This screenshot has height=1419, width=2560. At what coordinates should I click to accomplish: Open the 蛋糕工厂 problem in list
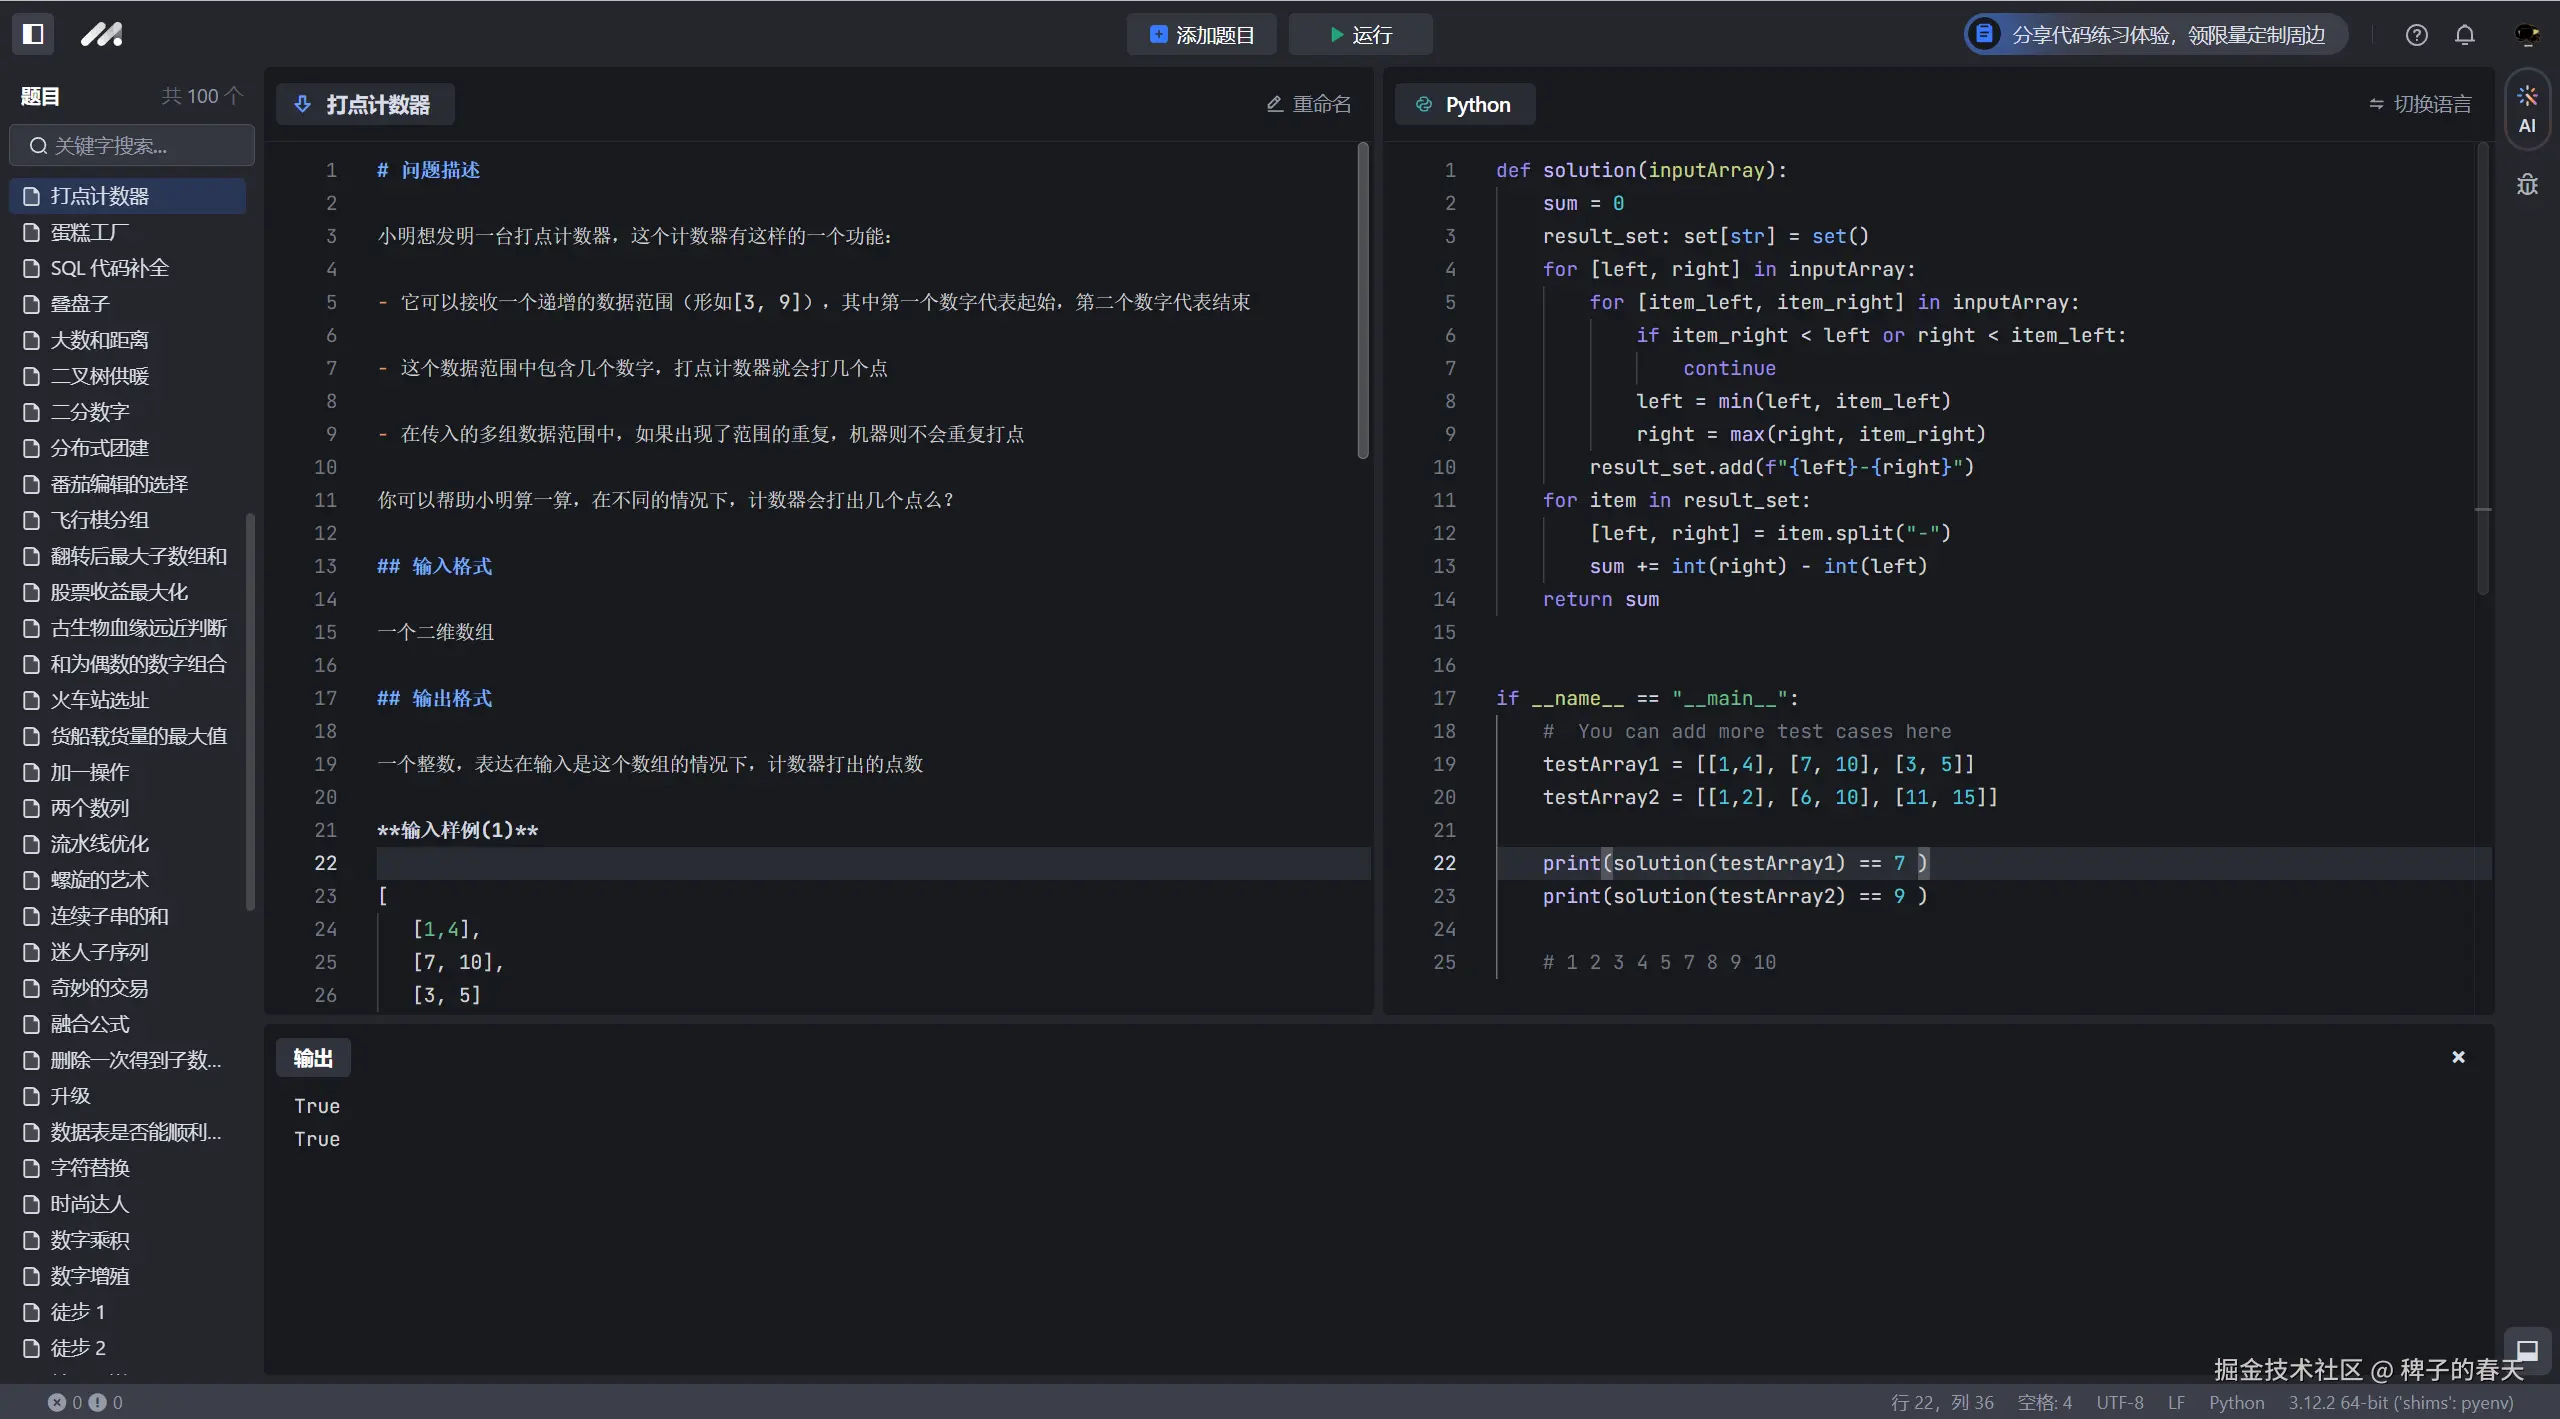[90, 232]
